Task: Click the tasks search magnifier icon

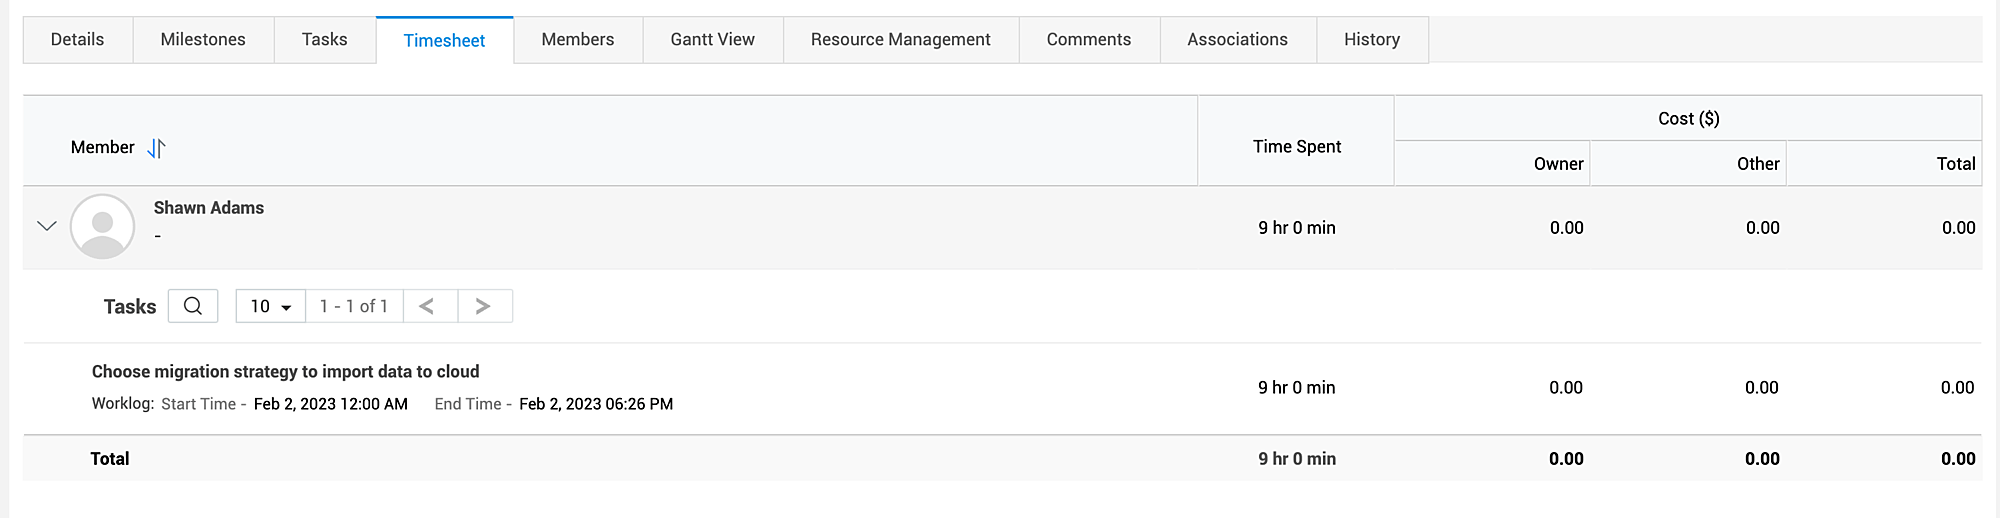Action: coord(193,306)
